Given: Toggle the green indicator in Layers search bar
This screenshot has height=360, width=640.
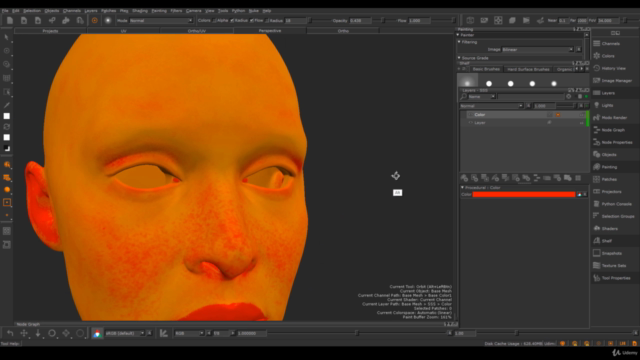Looking at the screenshot, I should pyautogui.click(x=587, y=97).
